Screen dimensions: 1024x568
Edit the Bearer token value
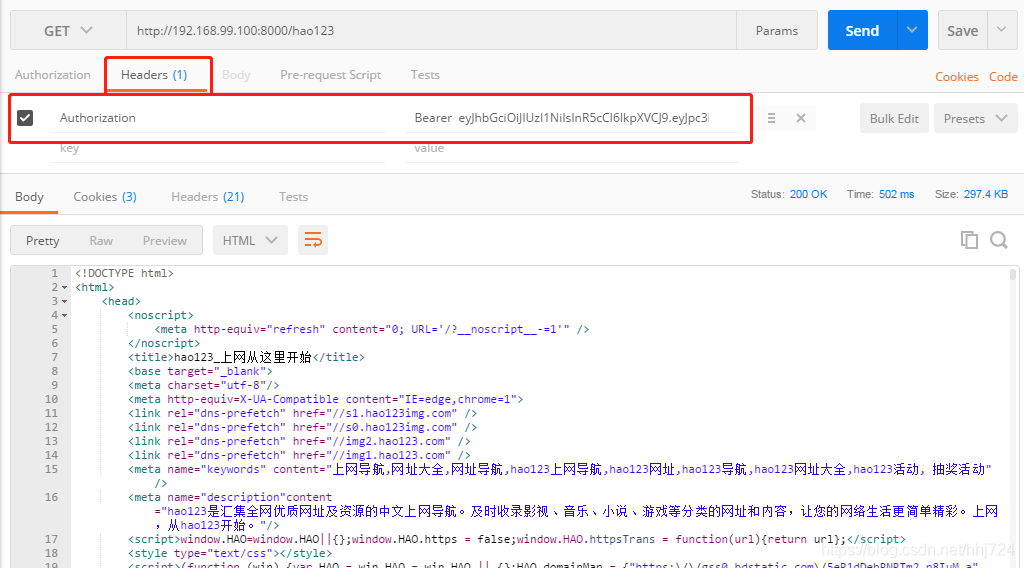point(571,118)
